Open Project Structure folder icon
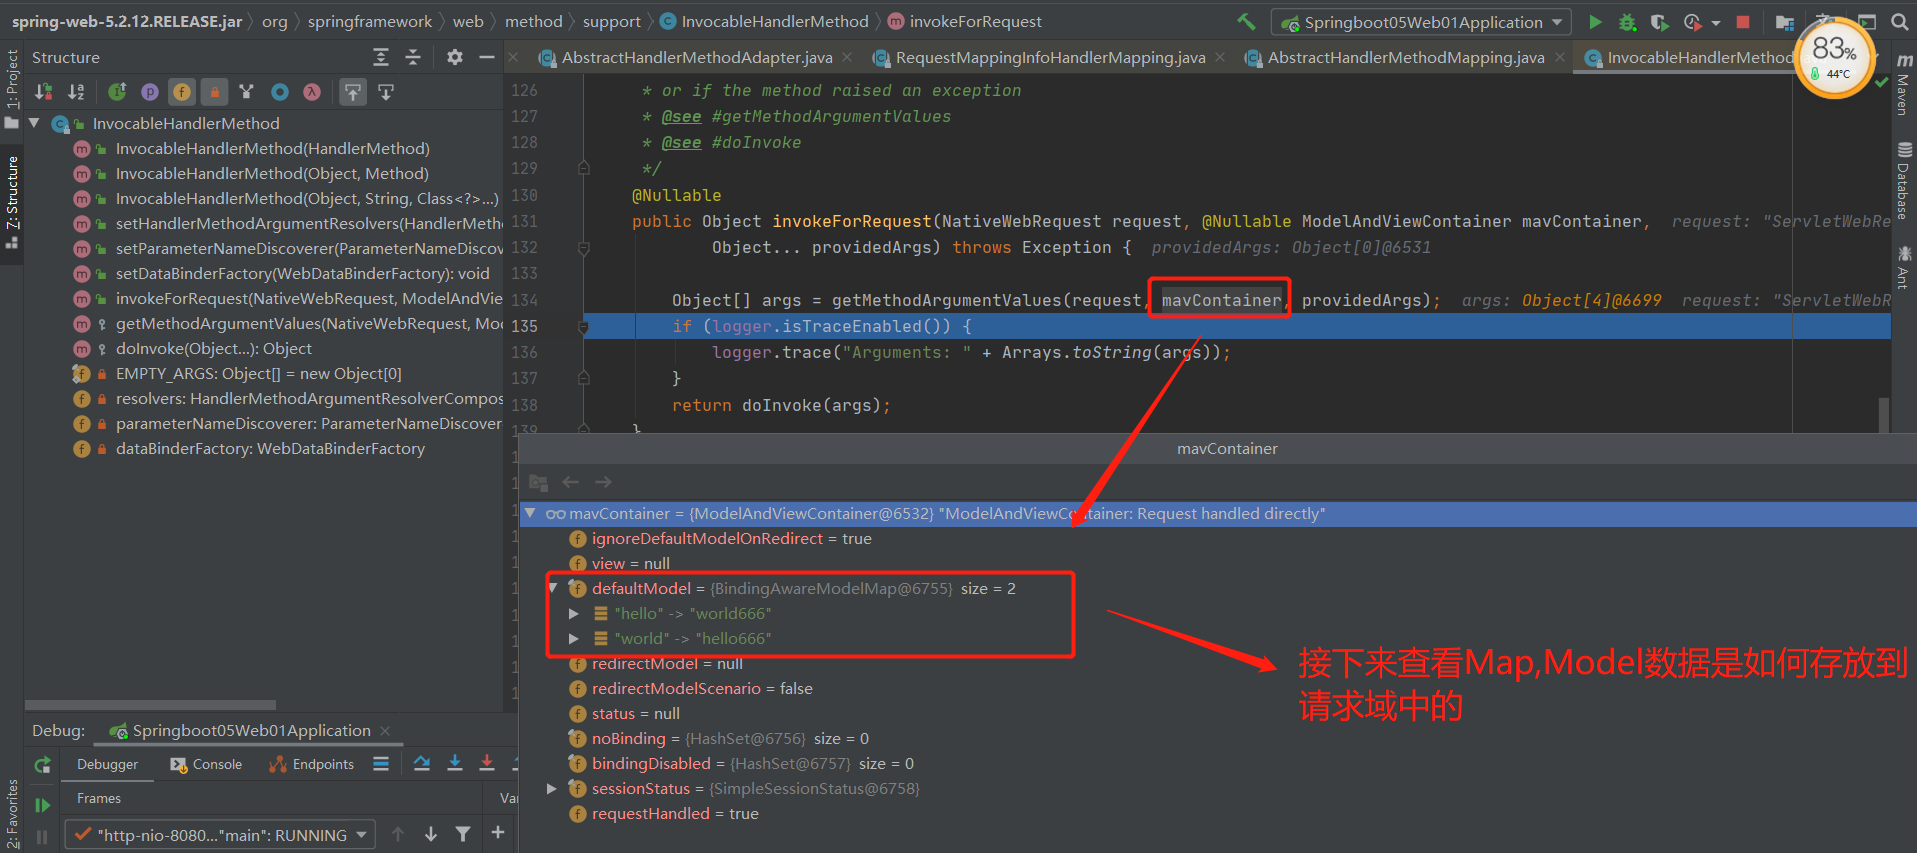1917x853 pixels. (1785, 21)
